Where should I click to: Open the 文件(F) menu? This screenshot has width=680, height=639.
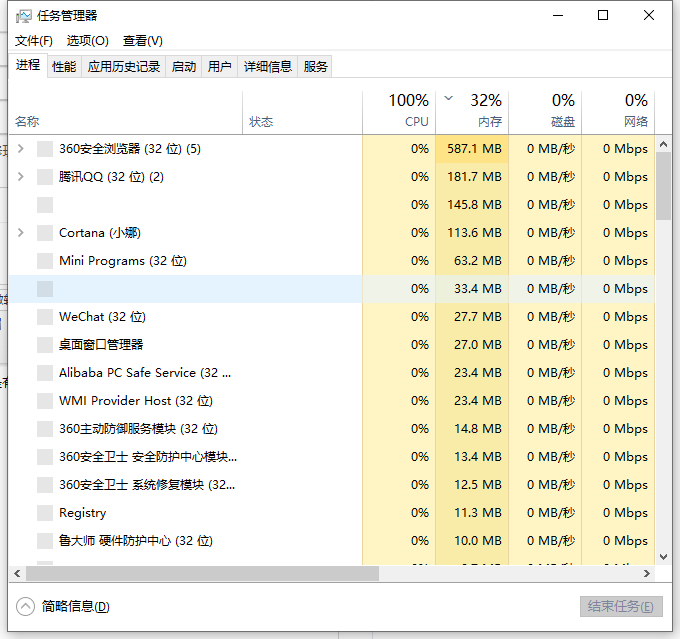[33, 41]
